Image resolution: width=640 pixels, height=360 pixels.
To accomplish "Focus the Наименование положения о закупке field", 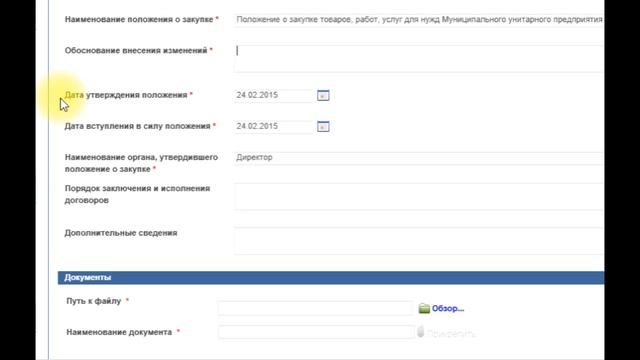I will (x=419, y=20).
